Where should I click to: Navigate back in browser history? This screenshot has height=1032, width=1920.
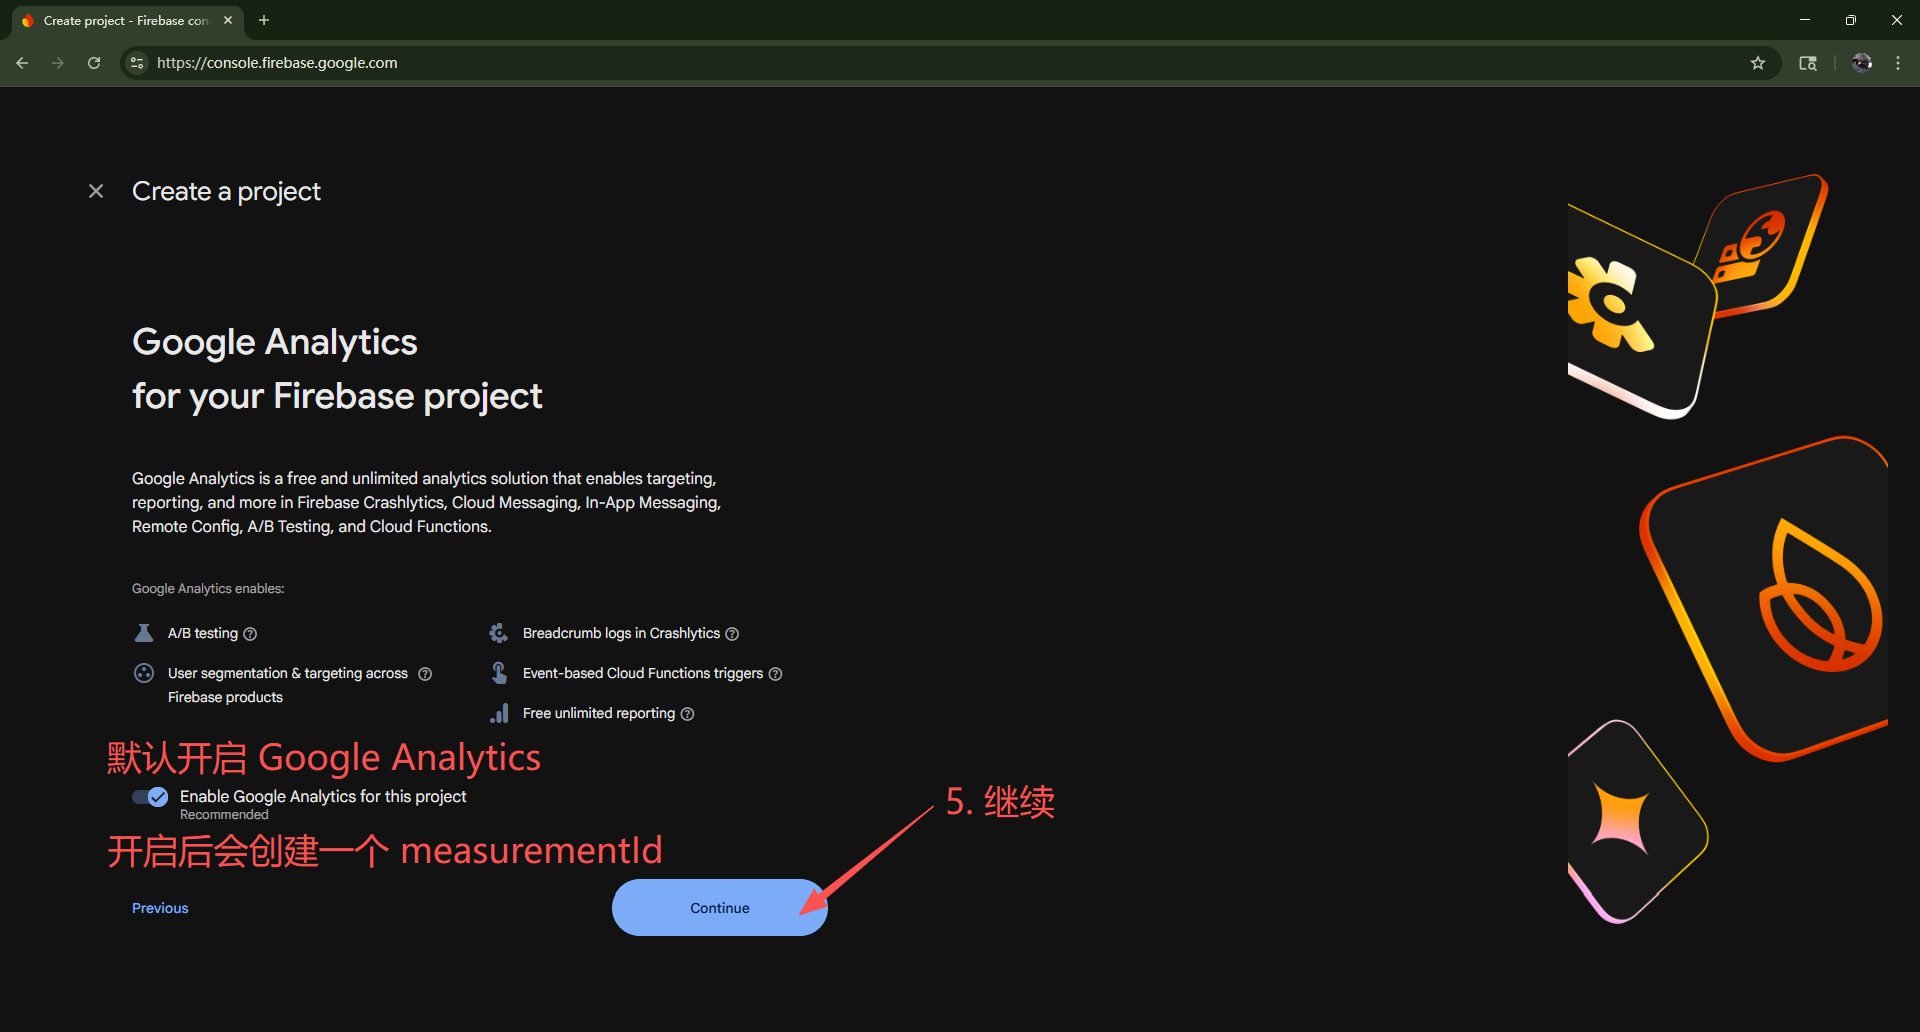click(x=22, y=63)
